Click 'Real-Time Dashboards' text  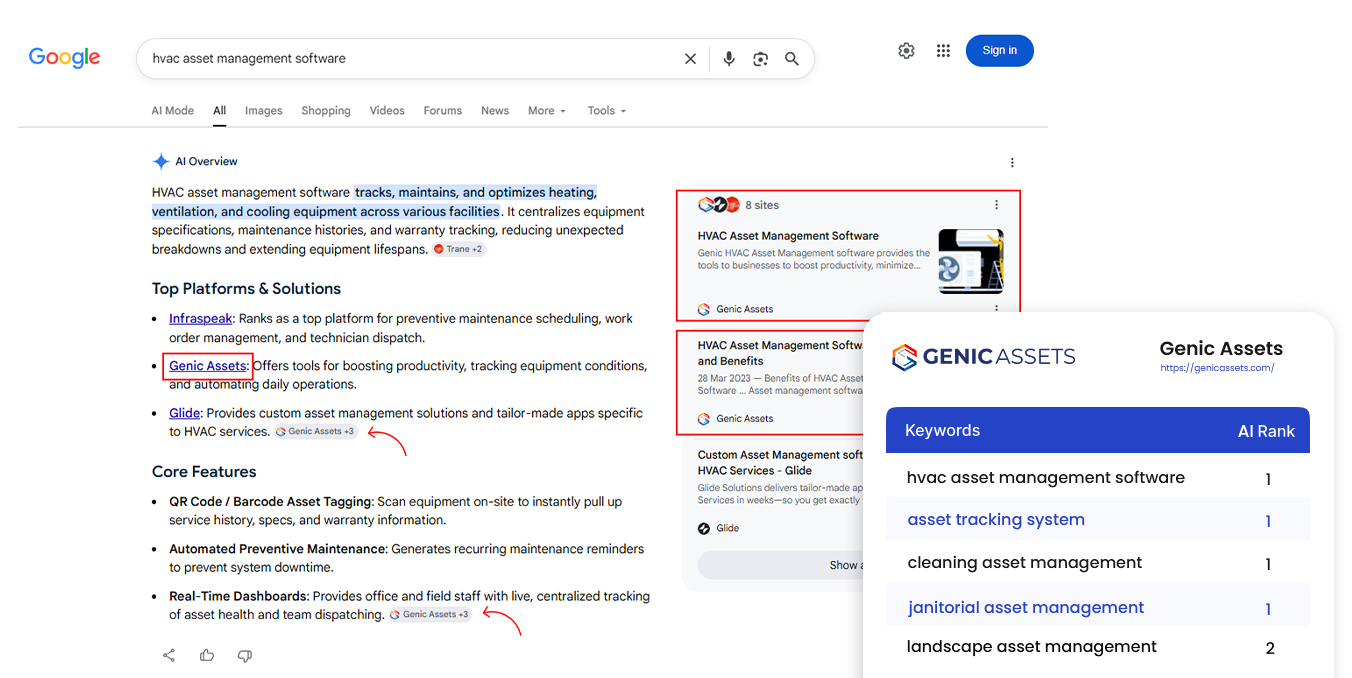click(237, 596)
